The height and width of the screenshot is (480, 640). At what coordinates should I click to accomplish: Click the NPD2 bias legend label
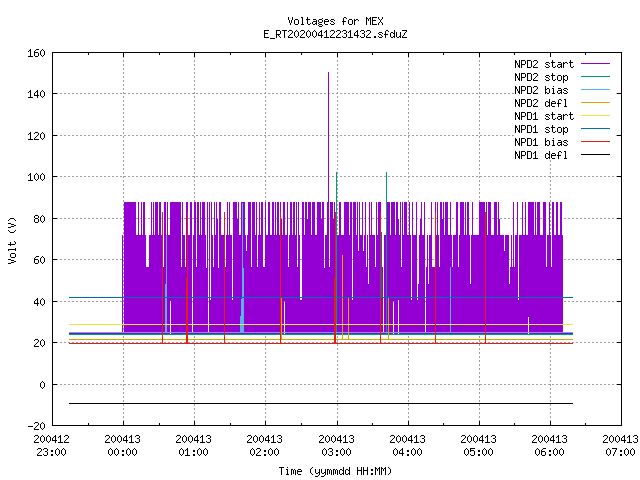[541, 90]
